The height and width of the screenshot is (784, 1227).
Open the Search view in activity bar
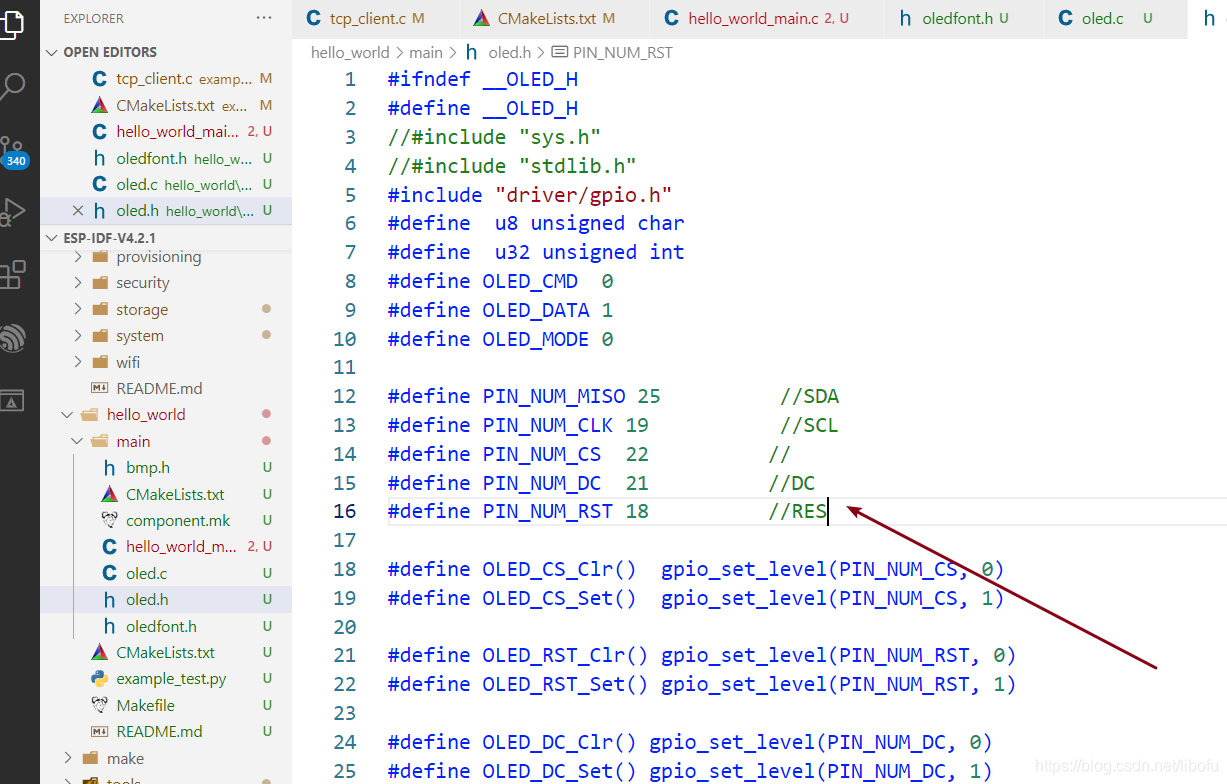[x=12, y=86]
